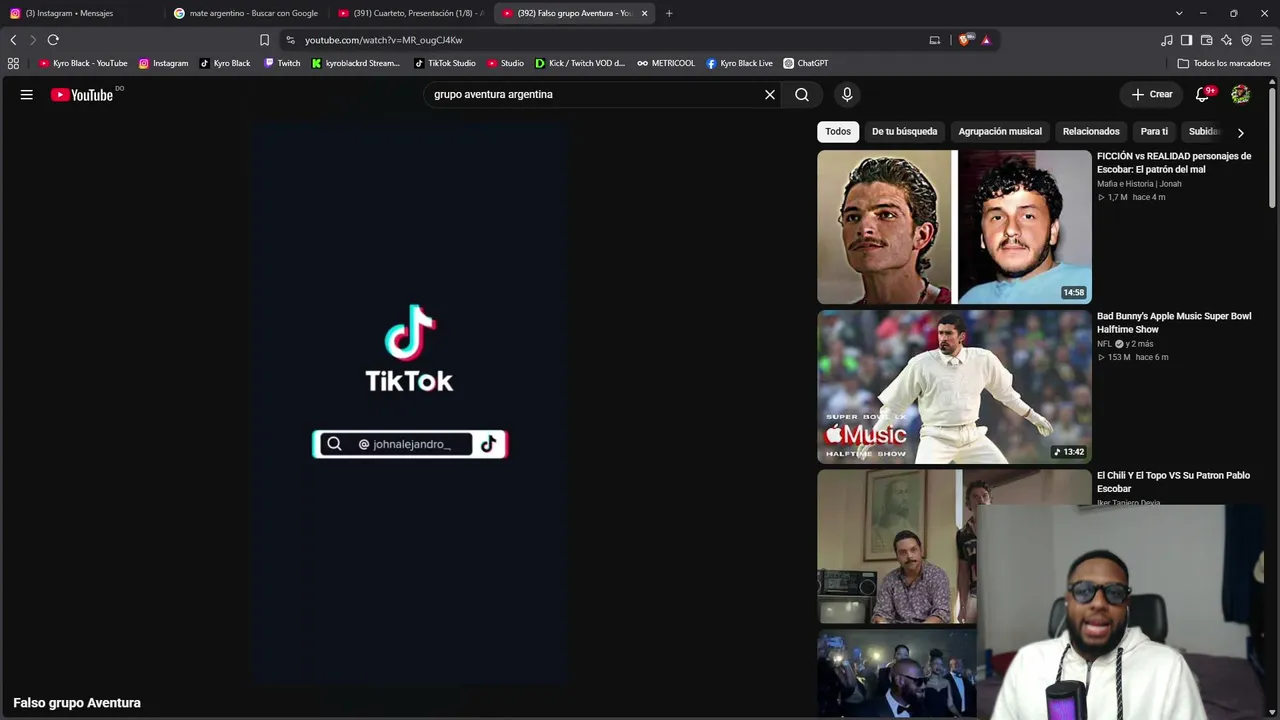Toggle the browser sidebar panel

[x=1187, y=40]
